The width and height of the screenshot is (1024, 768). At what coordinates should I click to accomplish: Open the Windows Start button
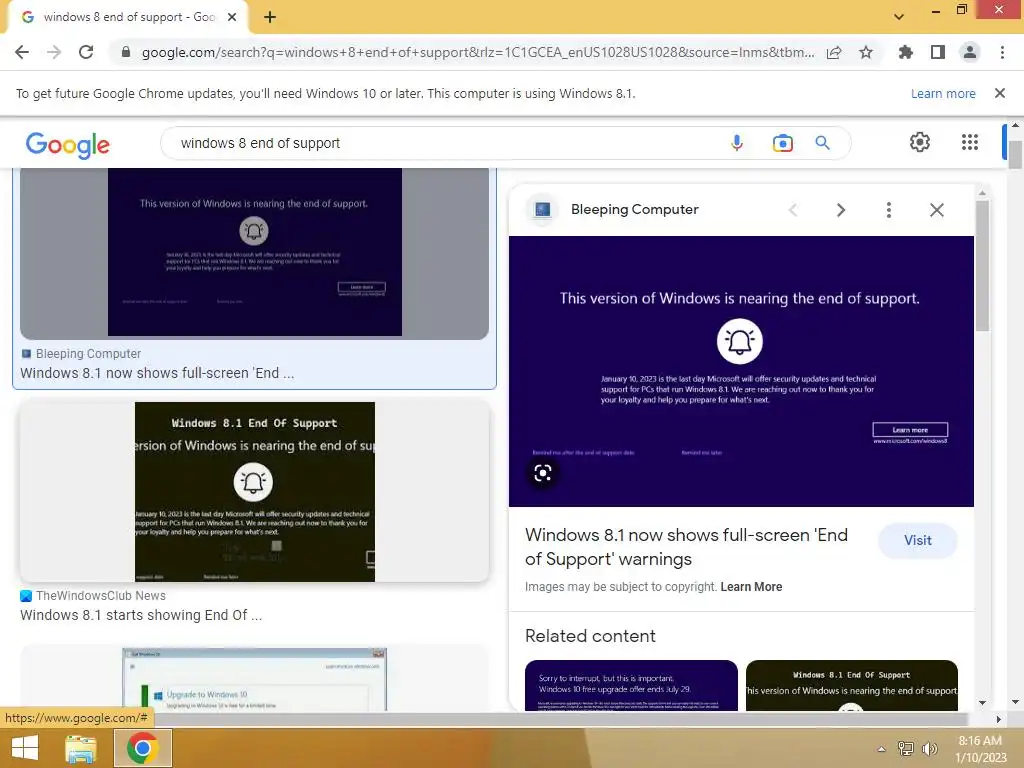click(x=25, y=748)
